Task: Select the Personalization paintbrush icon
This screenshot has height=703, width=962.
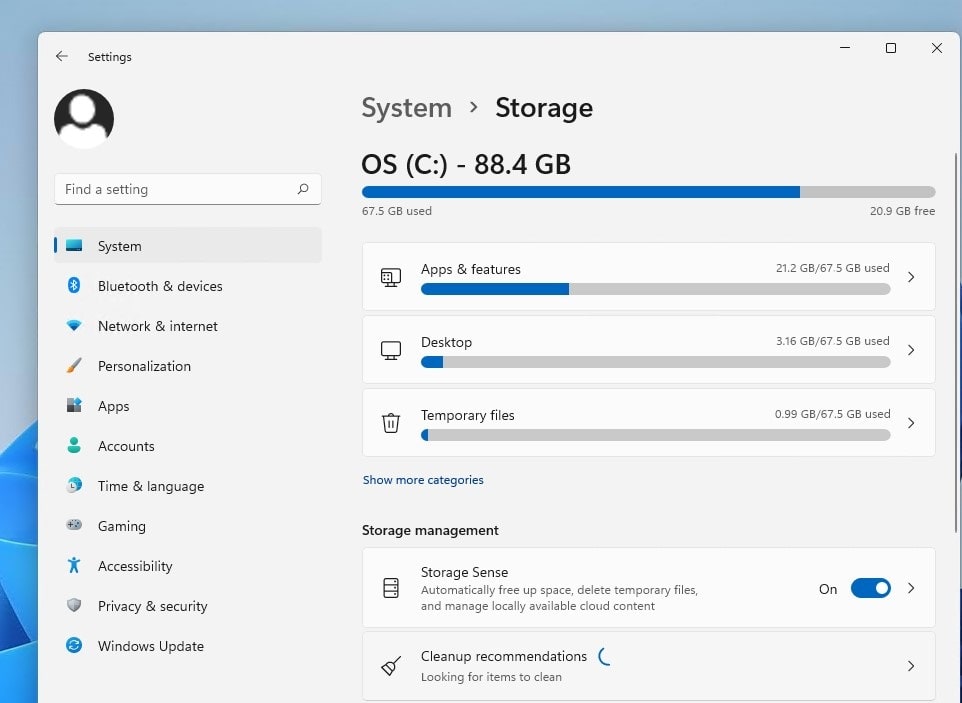Action: (74, 366)
